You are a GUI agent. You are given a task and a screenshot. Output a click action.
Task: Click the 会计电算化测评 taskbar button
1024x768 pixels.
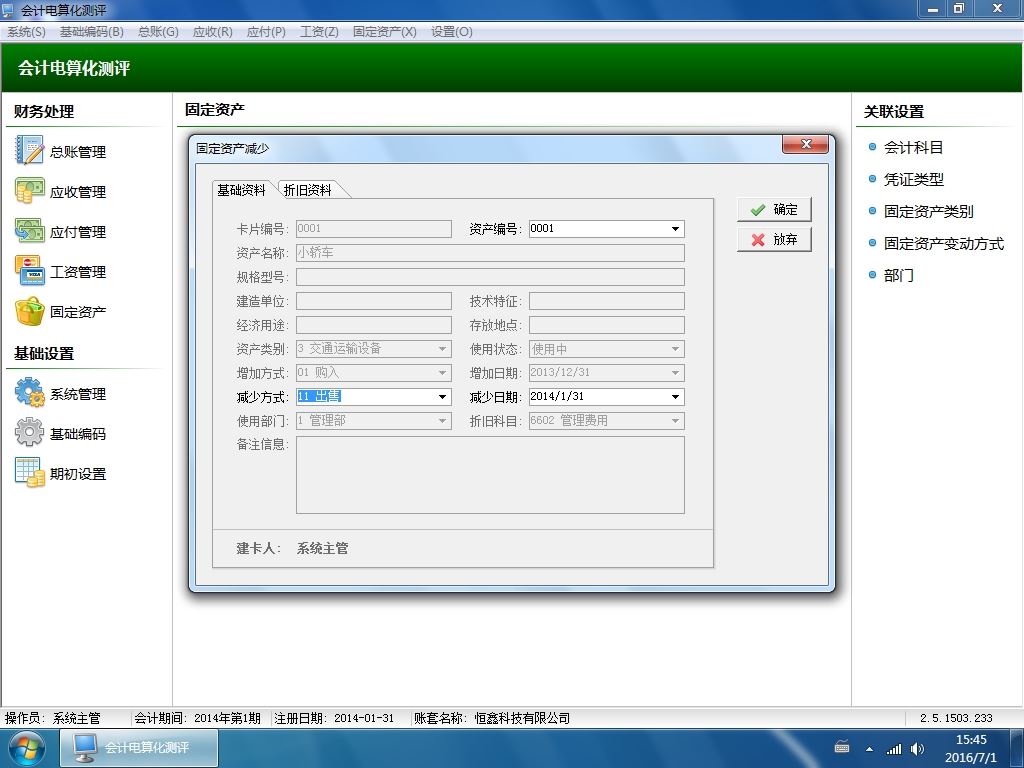point(139,748)
